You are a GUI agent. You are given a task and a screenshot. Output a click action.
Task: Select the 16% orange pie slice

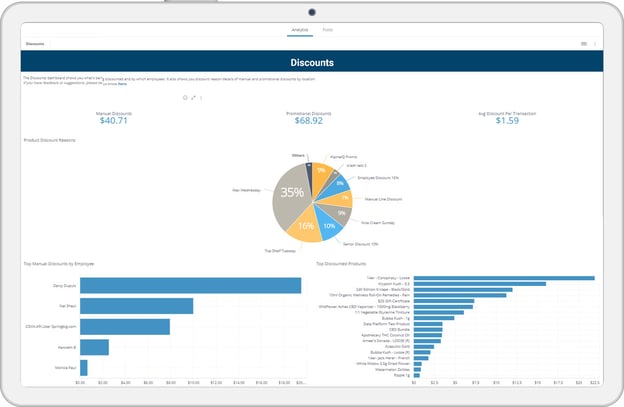[306, 227]
